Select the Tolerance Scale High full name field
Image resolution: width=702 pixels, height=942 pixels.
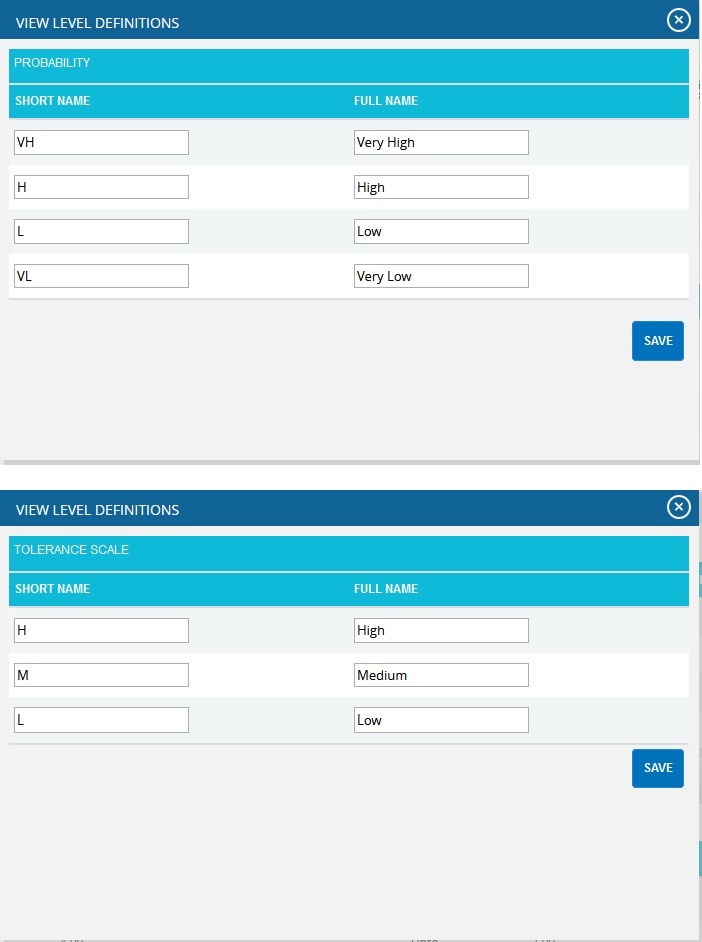[x=441, y=630]
